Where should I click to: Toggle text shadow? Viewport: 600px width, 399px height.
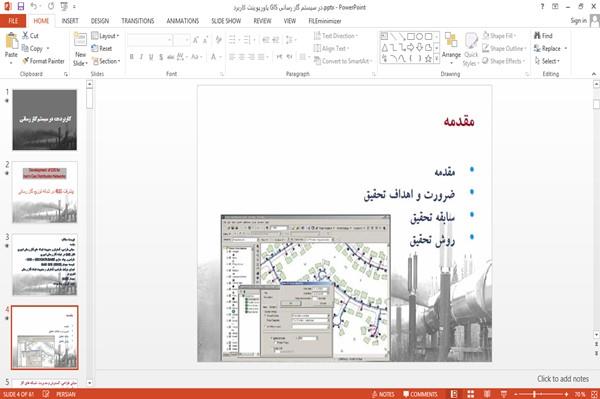[161, 57]
